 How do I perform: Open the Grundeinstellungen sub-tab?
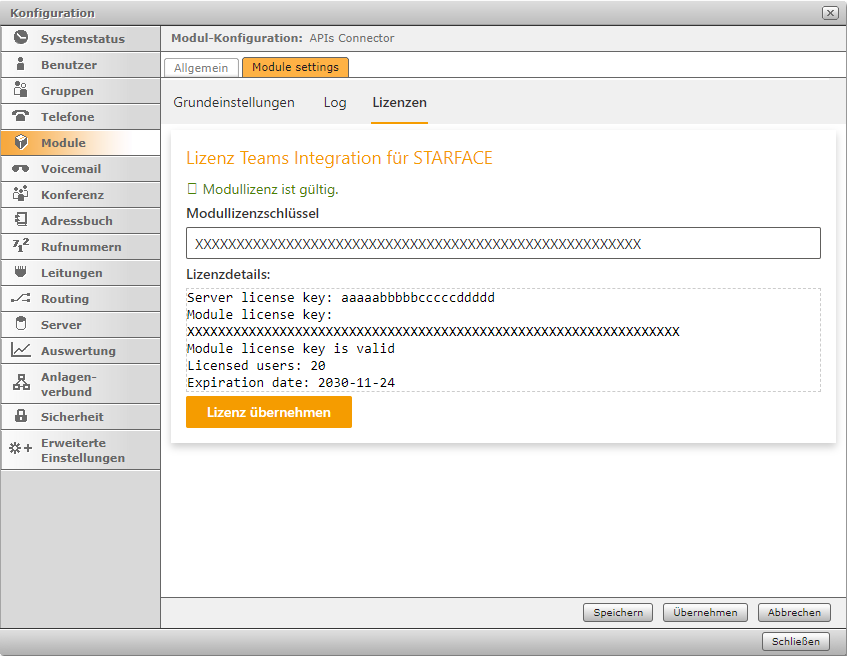pos(234,102)
